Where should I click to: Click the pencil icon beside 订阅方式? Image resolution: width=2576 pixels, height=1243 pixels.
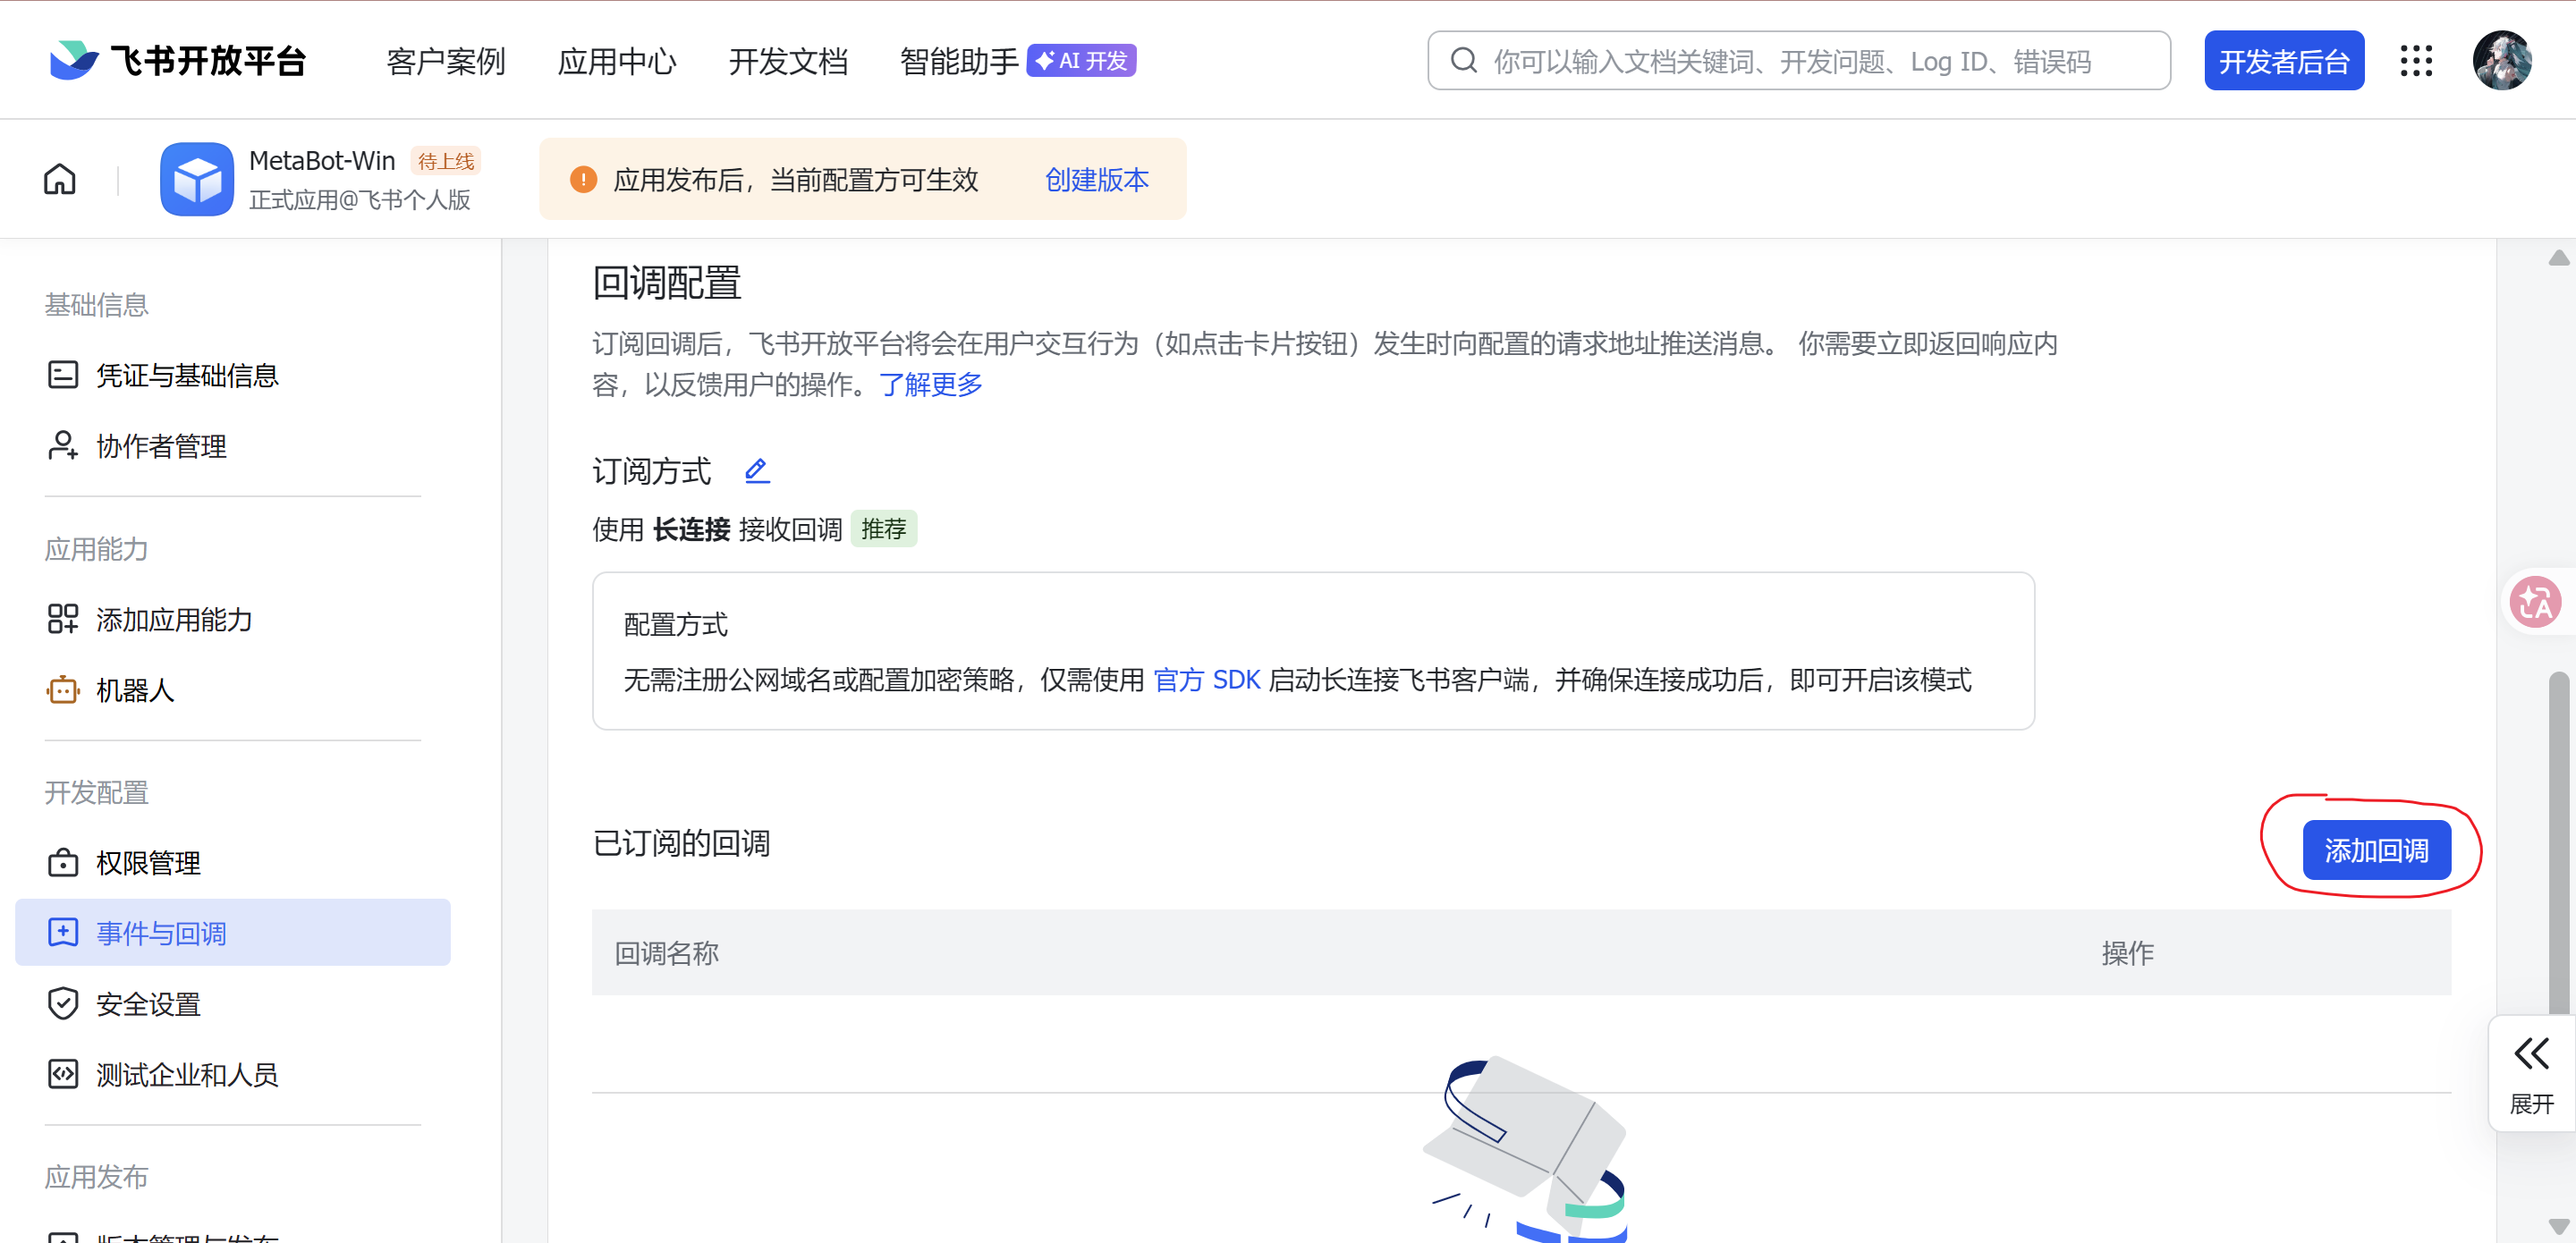[x=757, y=470]
